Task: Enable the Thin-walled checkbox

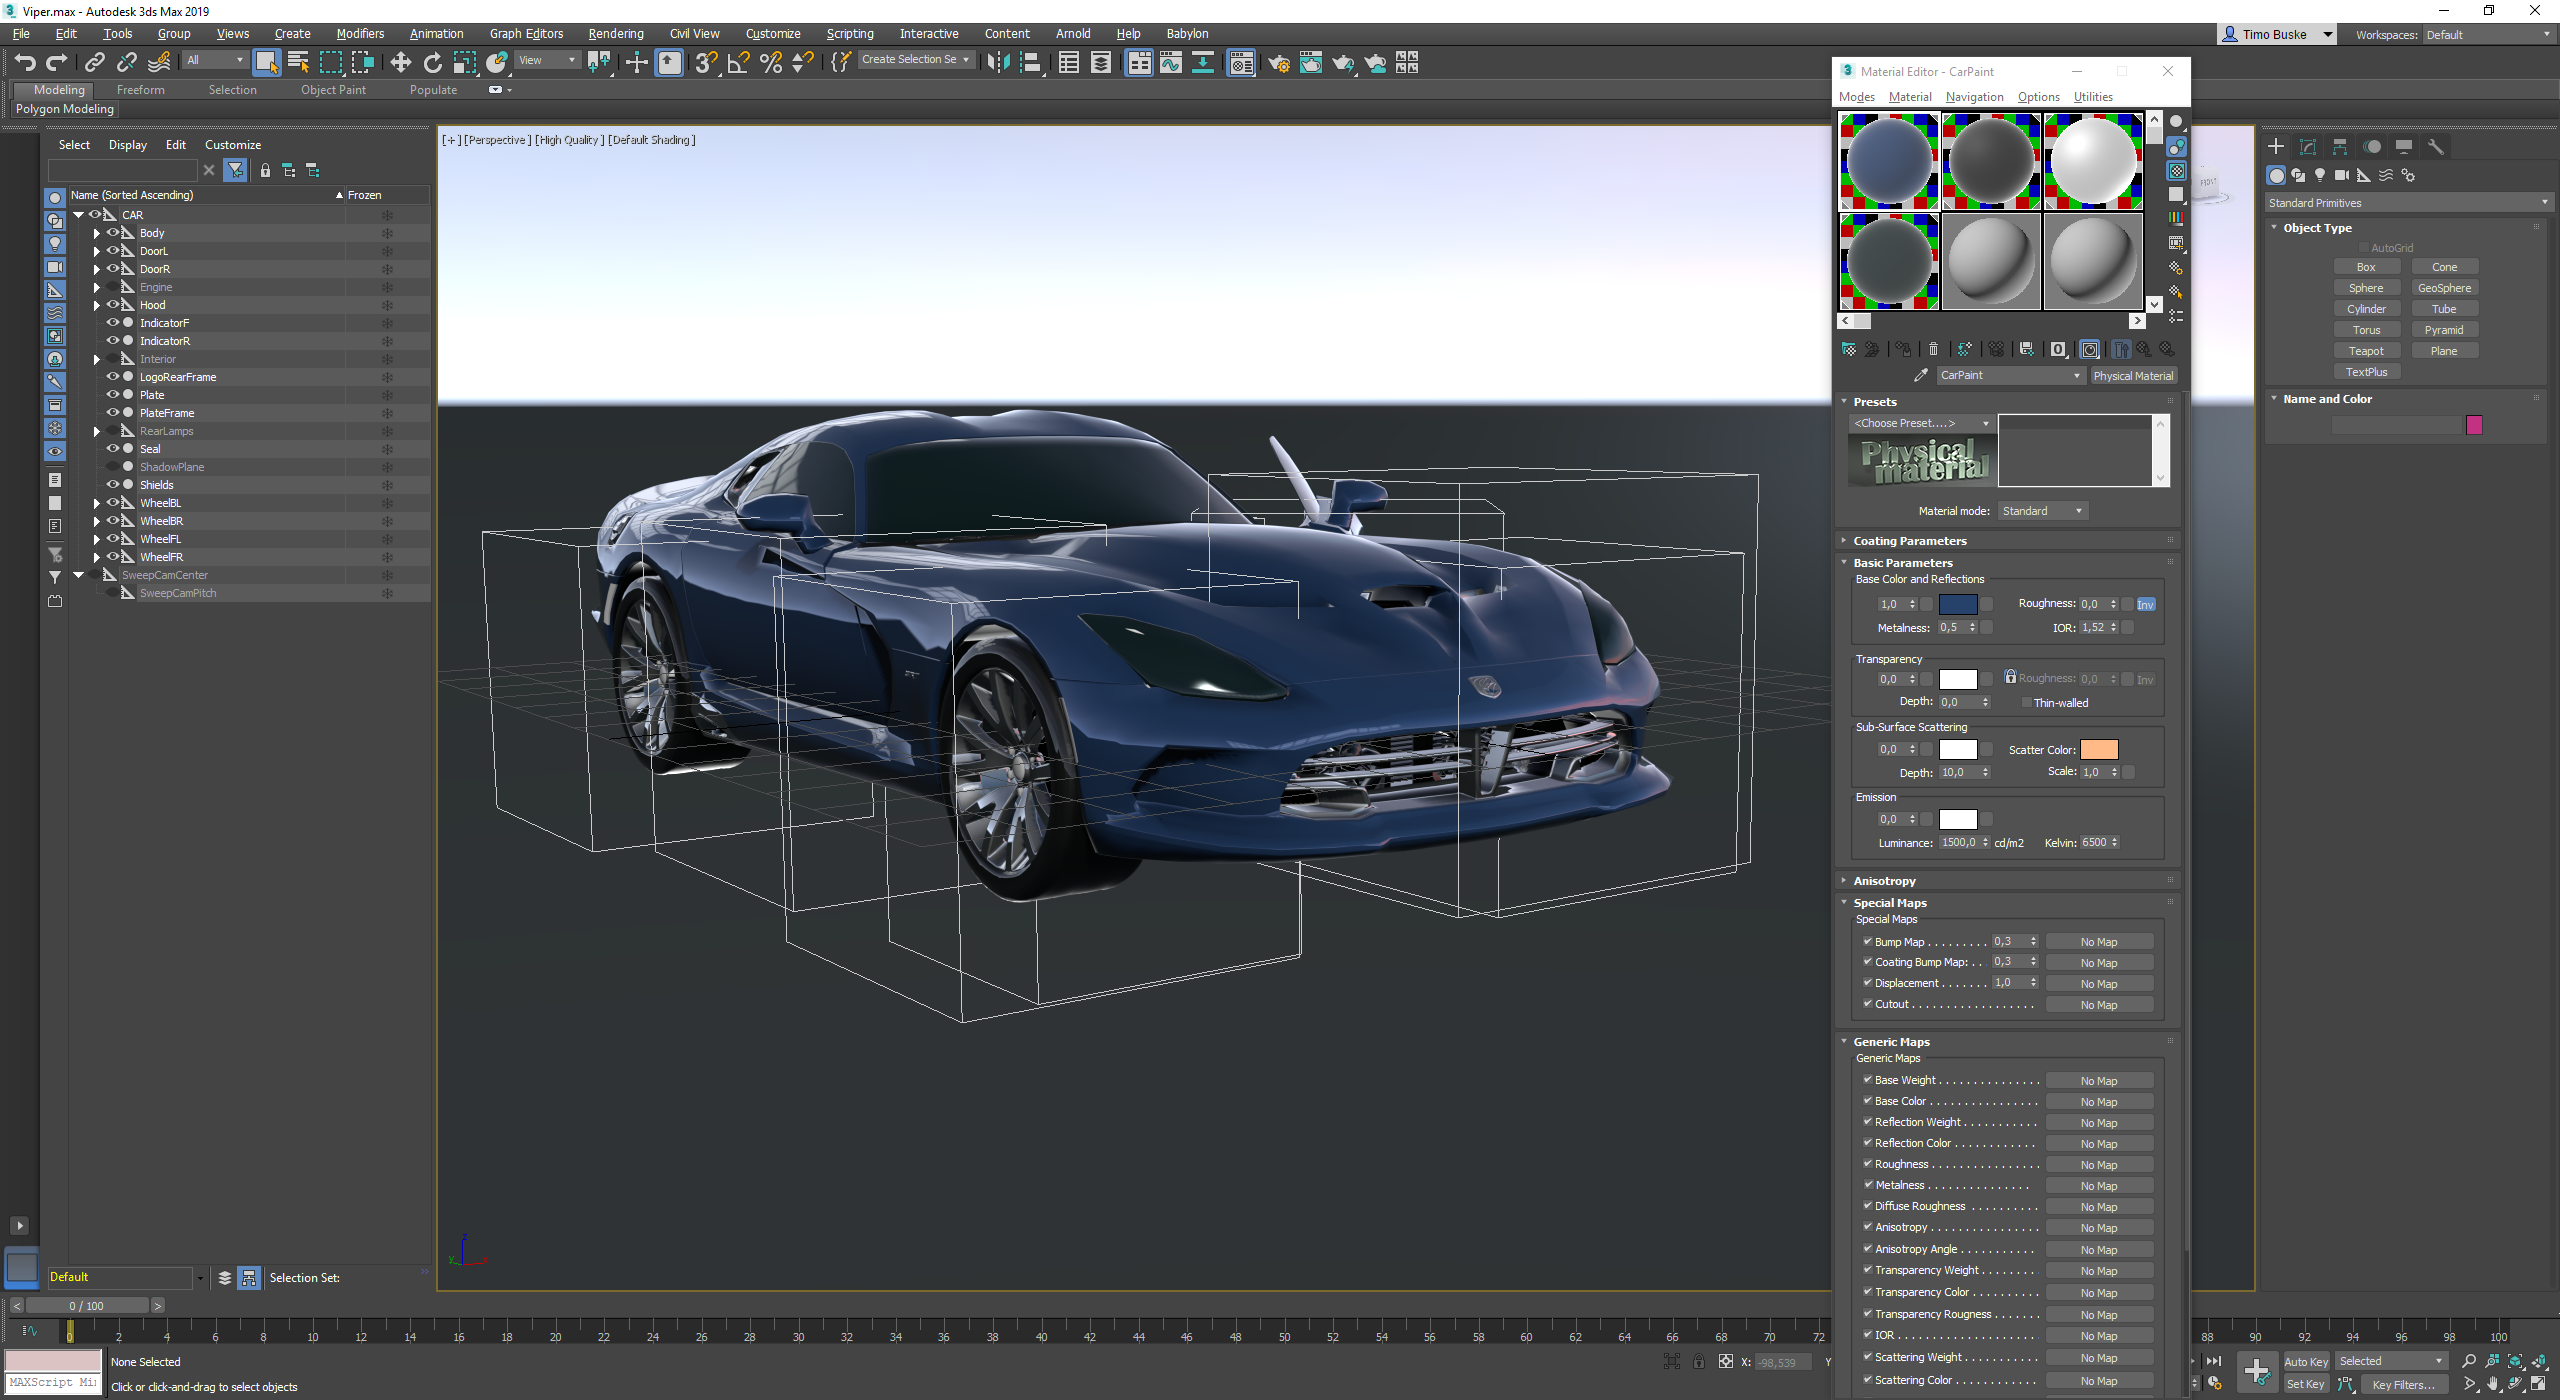Action: (x=2026, y=703)
